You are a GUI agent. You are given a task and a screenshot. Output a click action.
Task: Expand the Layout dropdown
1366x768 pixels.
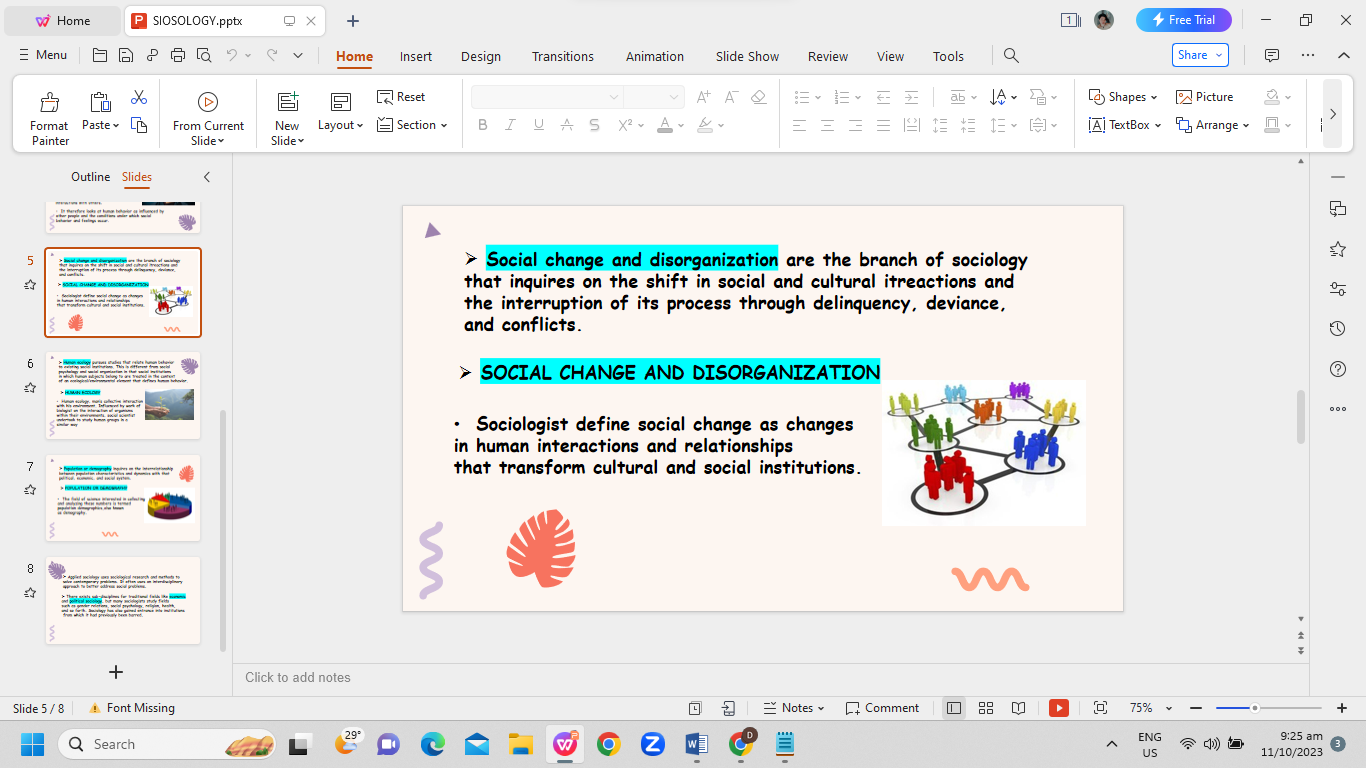[x=340, y=125]
